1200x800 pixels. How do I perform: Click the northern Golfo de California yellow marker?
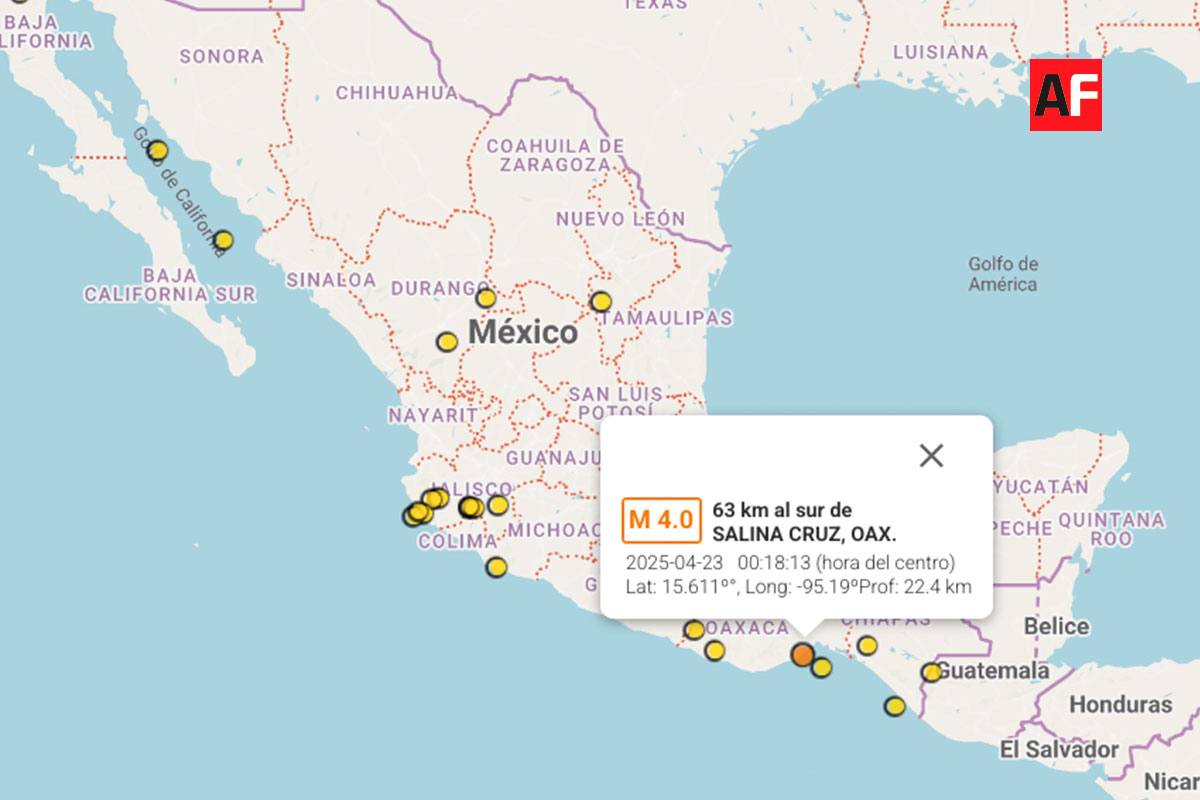[157, 151]
